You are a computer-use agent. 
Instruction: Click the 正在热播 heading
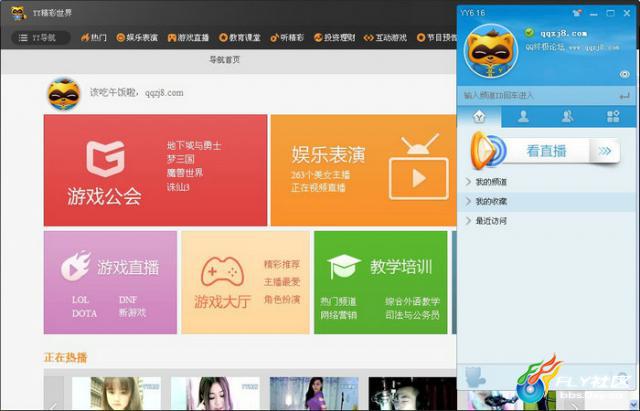65,358
